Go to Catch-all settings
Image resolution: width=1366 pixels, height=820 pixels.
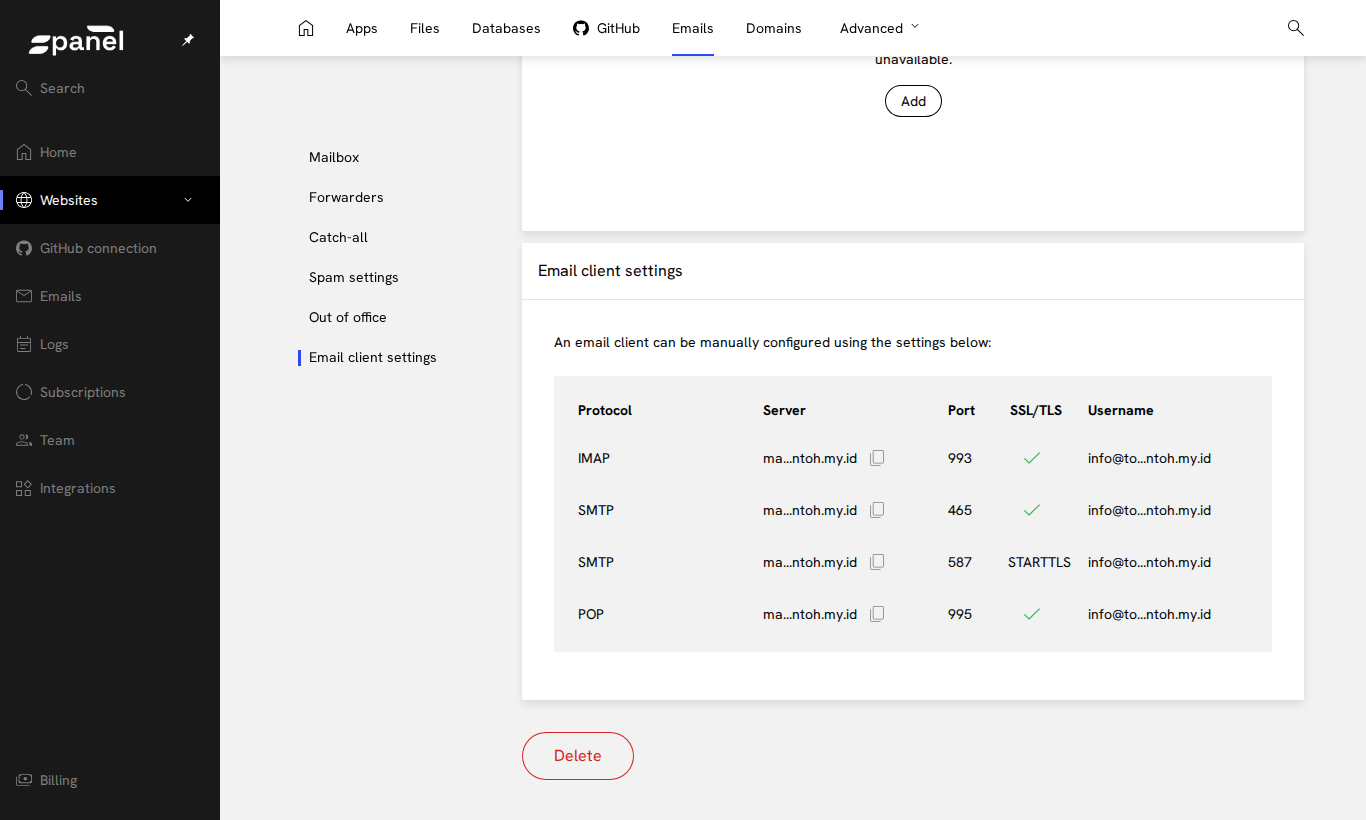338,237
